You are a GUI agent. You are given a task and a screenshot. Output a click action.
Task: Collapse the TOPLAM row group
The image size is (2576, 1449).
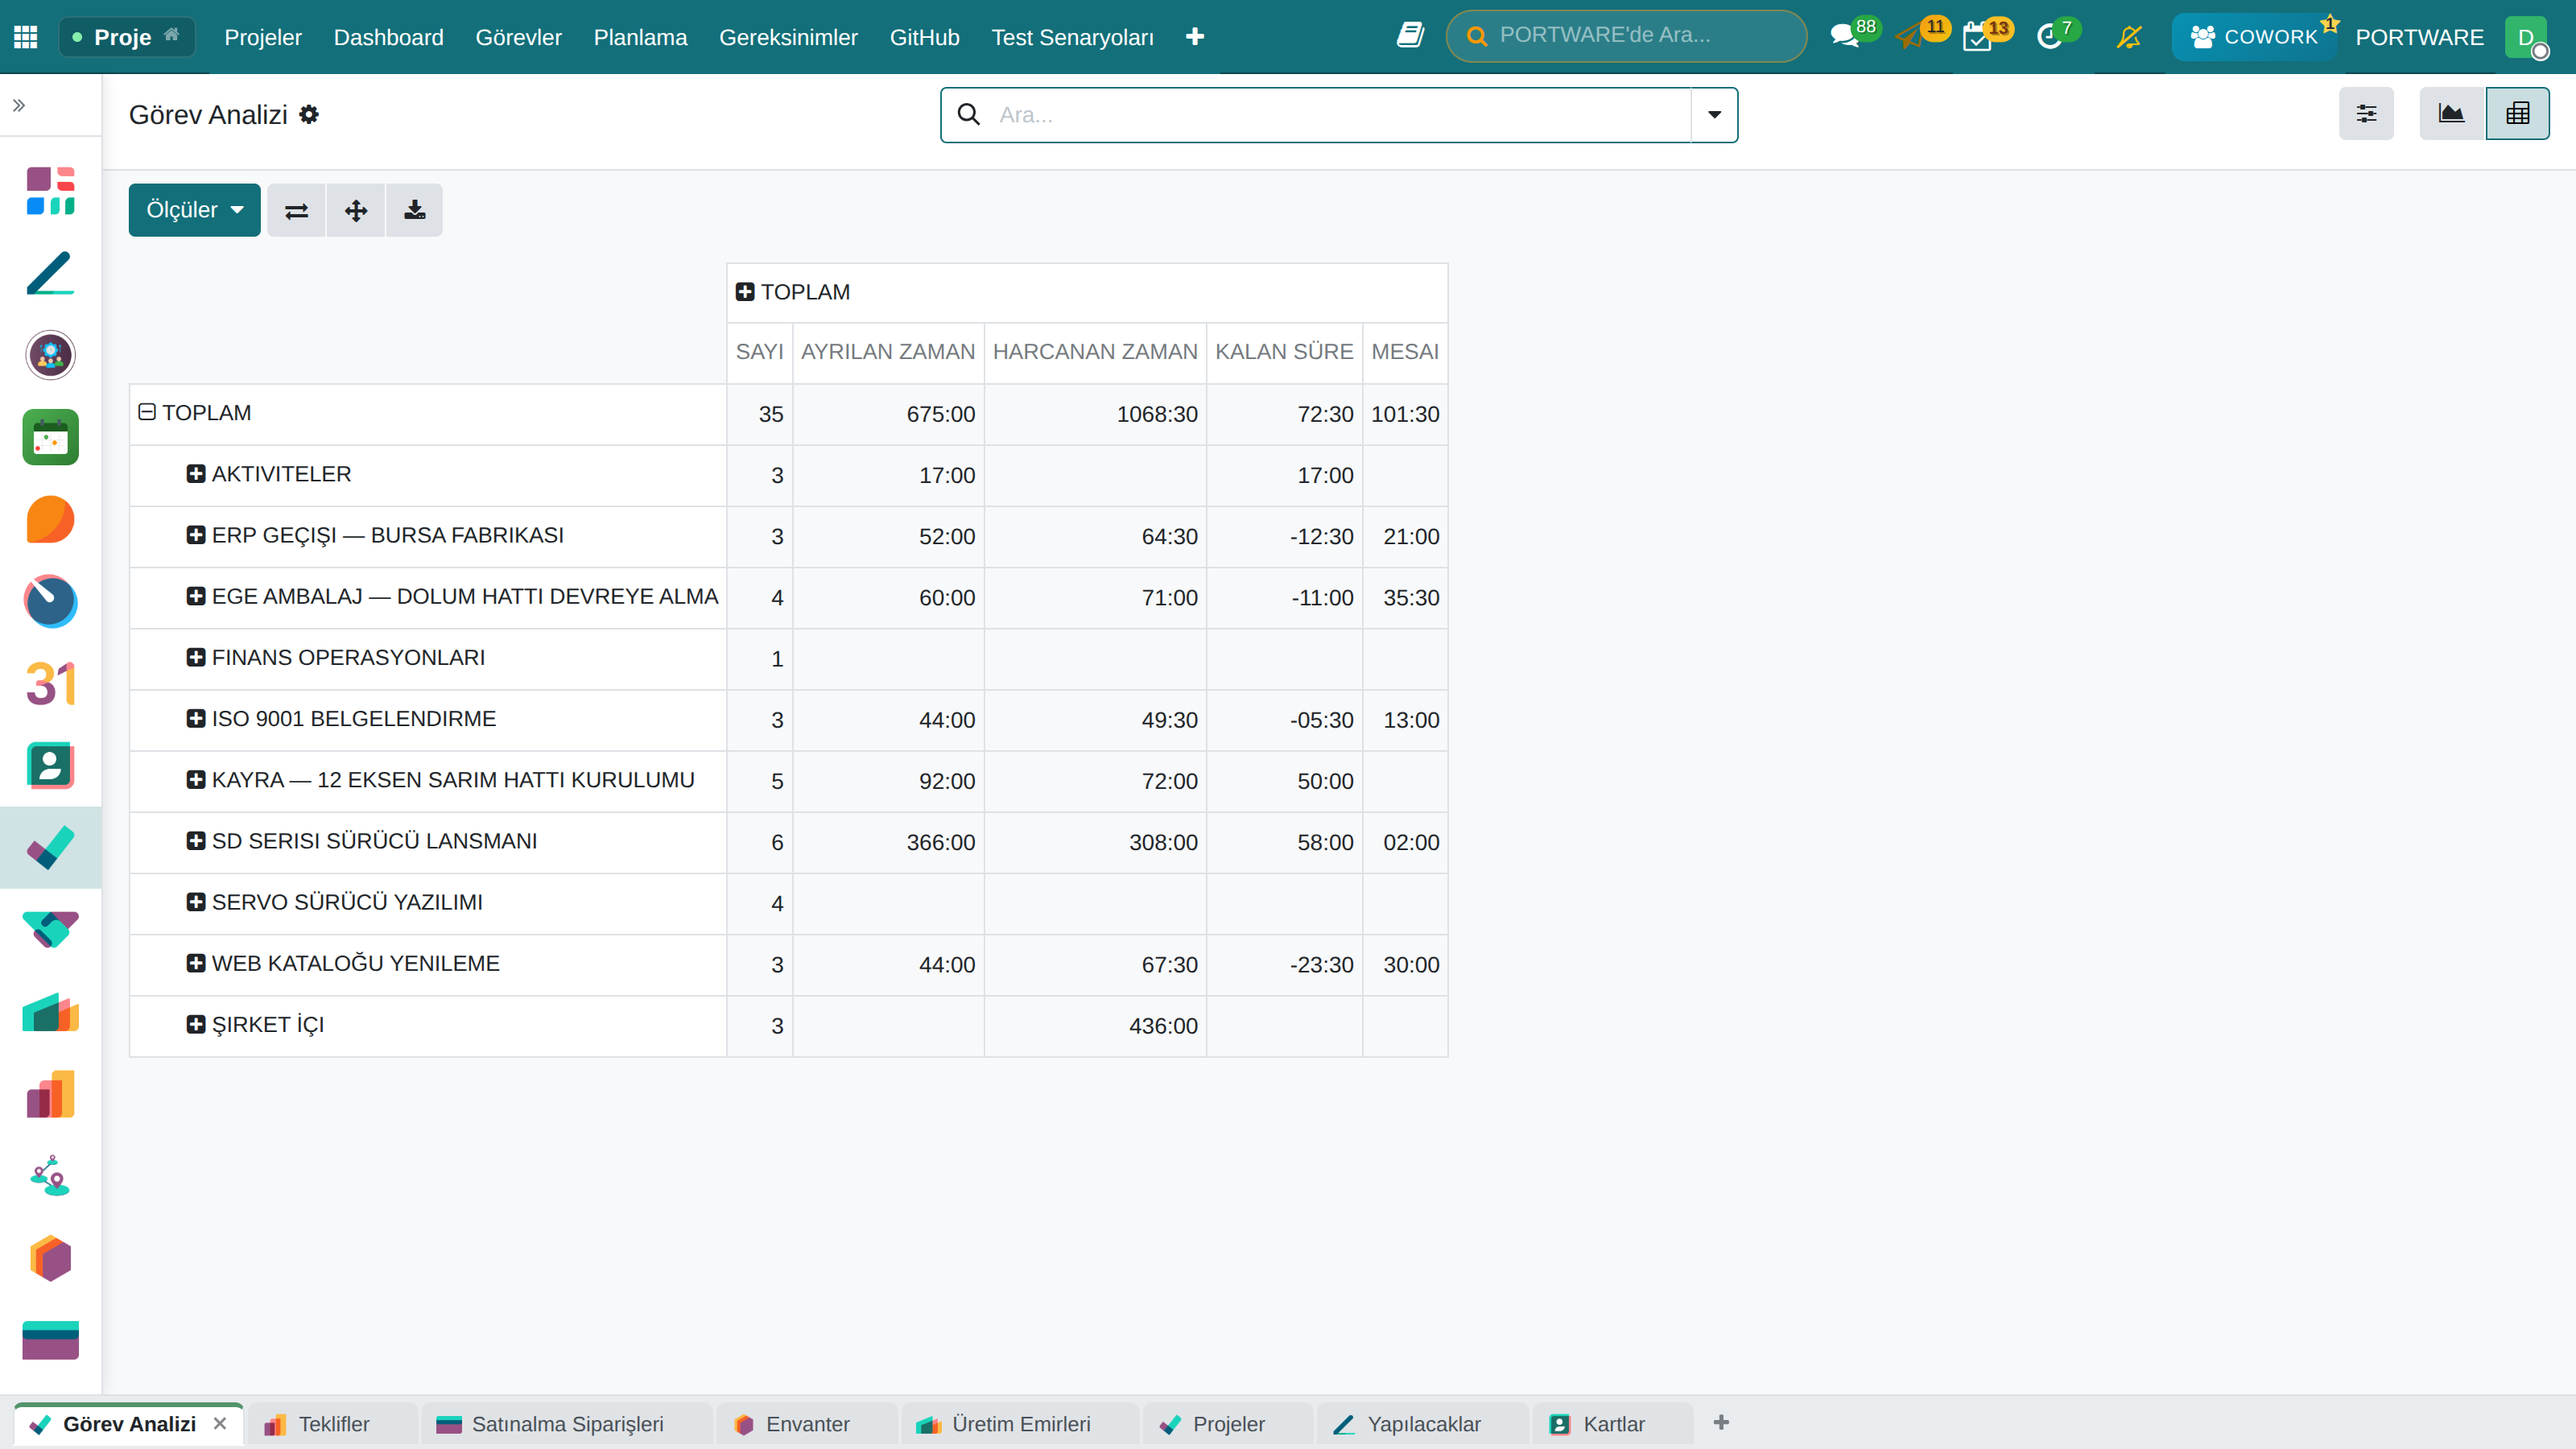tap(147, 412)
